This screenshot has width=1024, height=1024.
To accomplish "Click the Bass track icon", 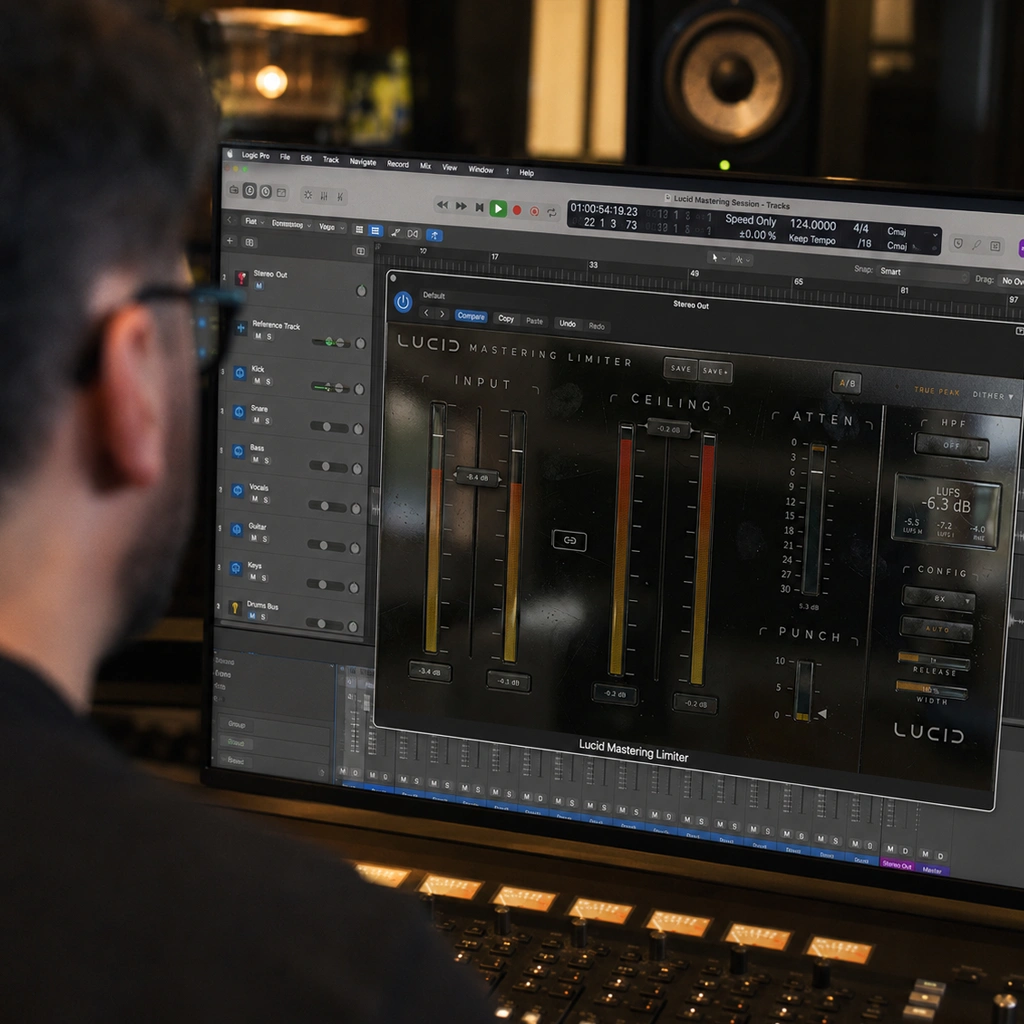I will click(238, 451).
